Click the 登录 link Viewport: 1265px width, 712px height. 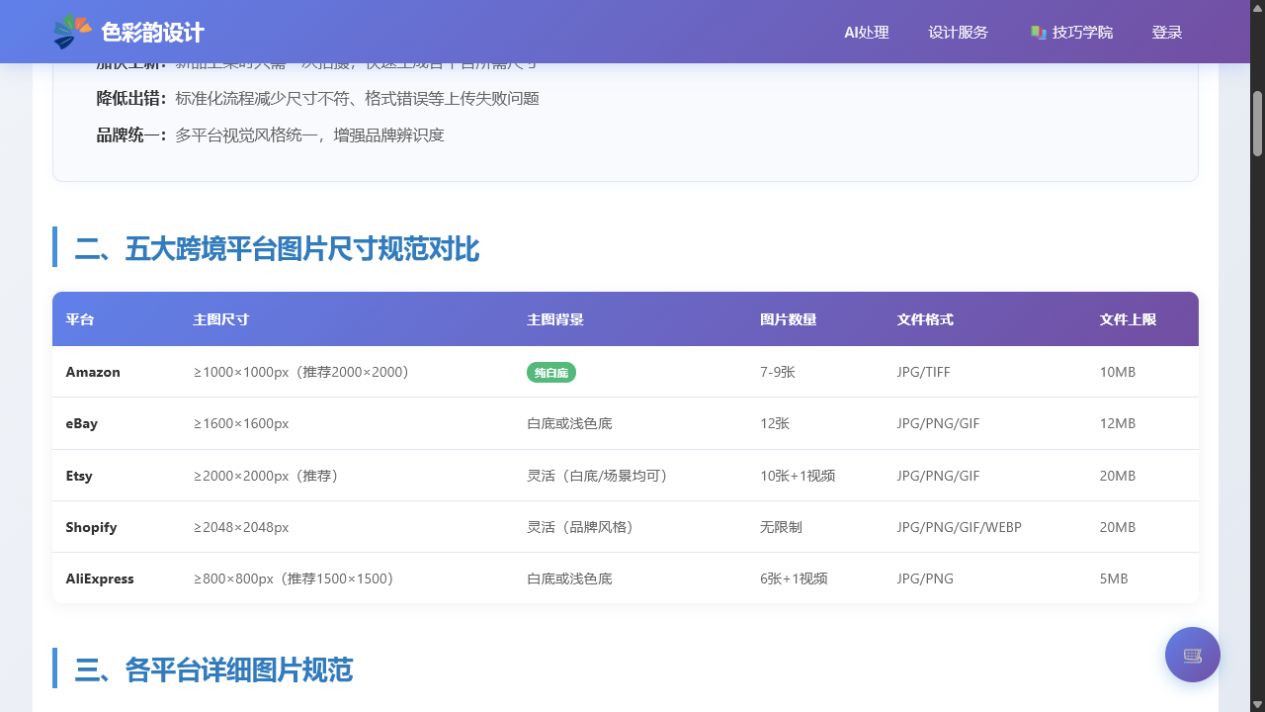point(1167,32)
